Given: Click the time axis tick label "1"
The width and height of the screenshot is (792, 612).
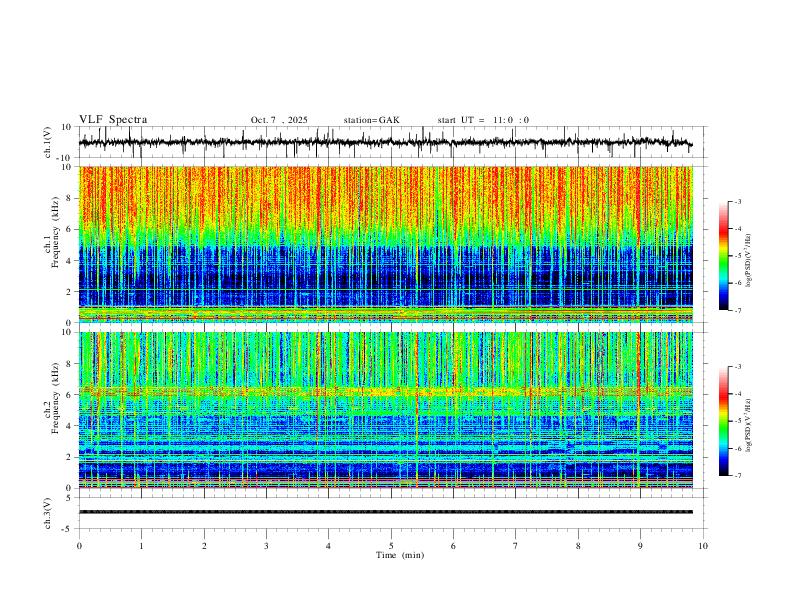Looking at the screenshot, I should 141,546.
